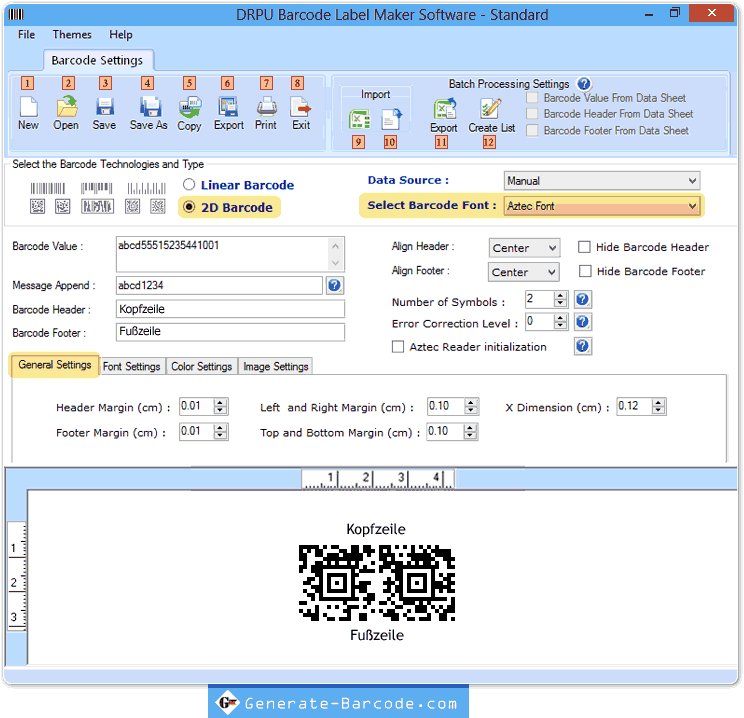
Task: Adjust Top and Bottom Margin spinner
Action: coord(470,431)
